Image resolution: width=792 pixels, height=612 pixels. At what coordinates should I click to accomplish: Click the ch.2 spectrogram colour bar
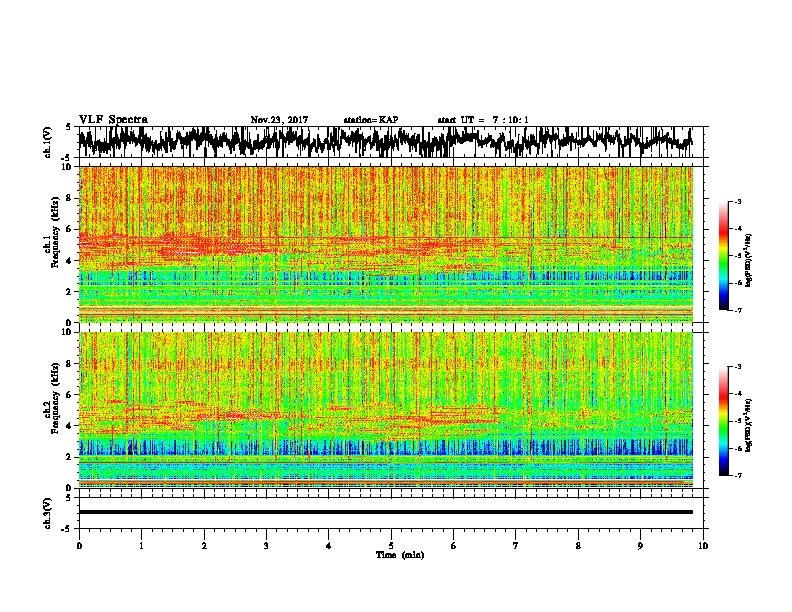[x=724, y=421]
